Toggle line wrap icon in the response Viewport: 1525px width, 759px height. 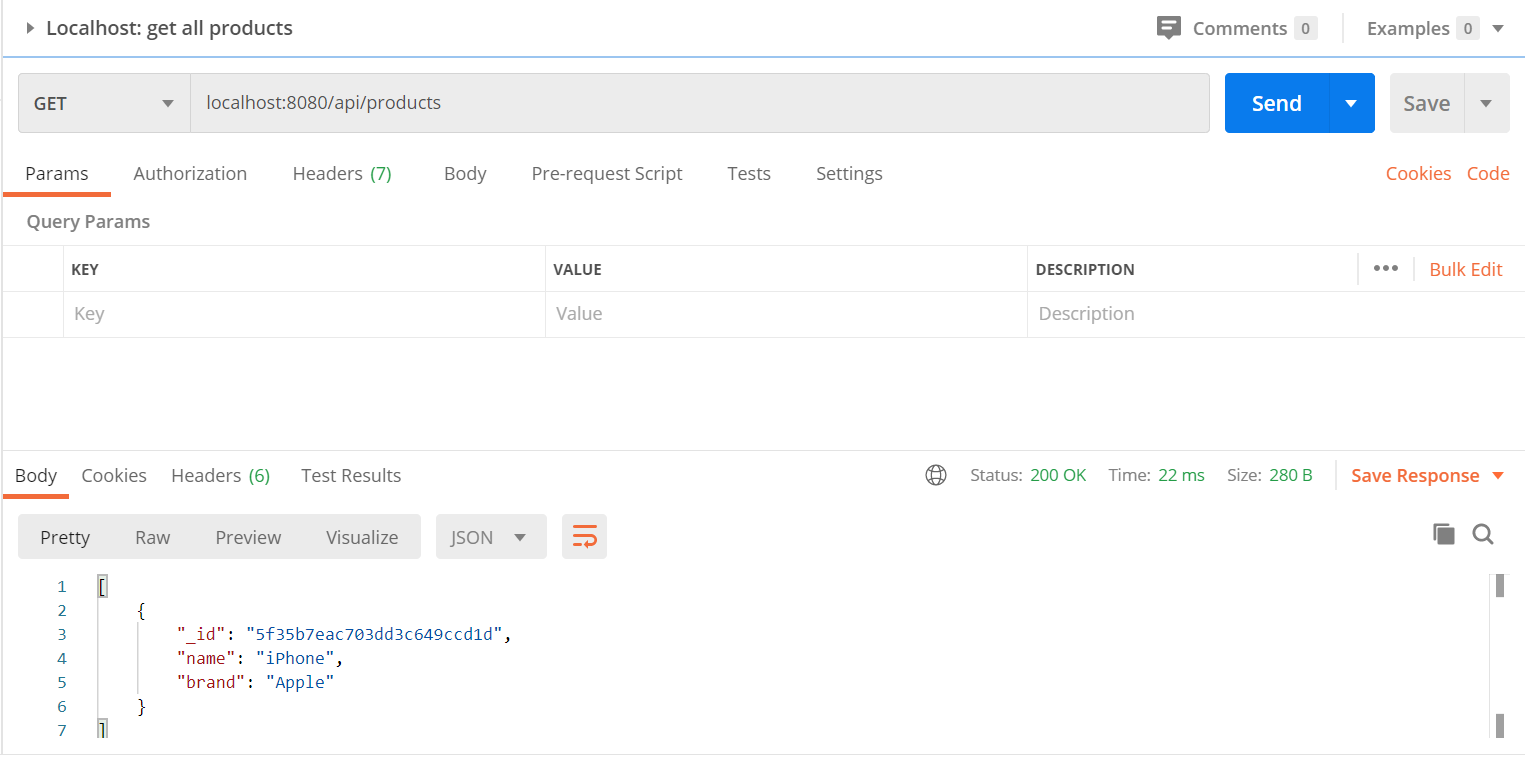pyautogui.click(x=584, y=537)
